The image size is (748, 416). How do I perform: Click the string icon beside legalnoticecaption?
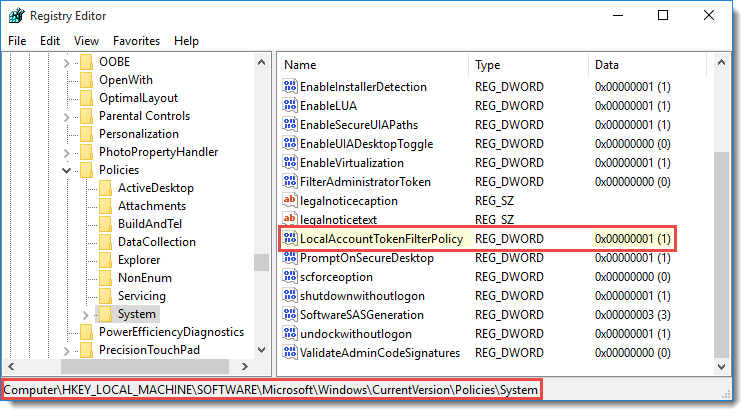(290, 200)
